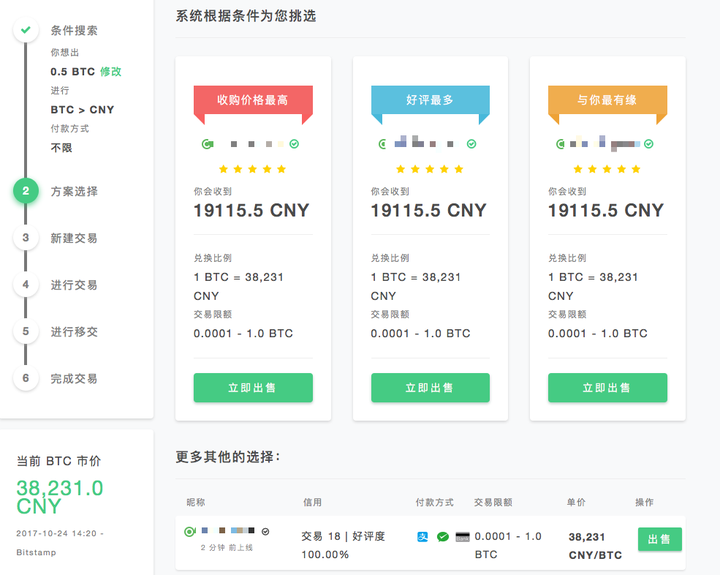Click star rating in 好评最多 card
Image resolution: width=720 pixels, height=575 pixels.
[430, 169]
